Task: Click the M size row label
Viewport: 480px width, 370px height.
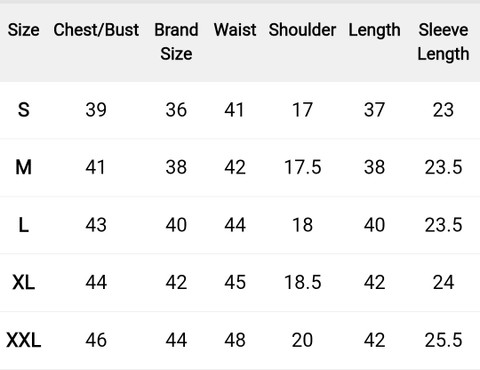Action: point(23,167)
